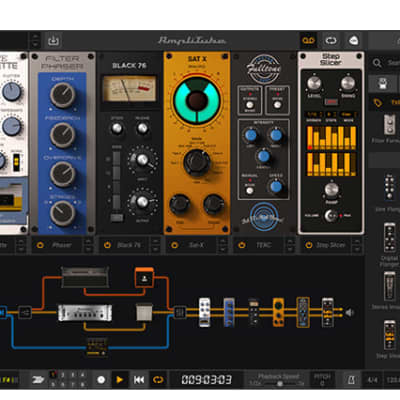
Task: Select the TEXC echo unit in chain
Action: tap(303, 312)
